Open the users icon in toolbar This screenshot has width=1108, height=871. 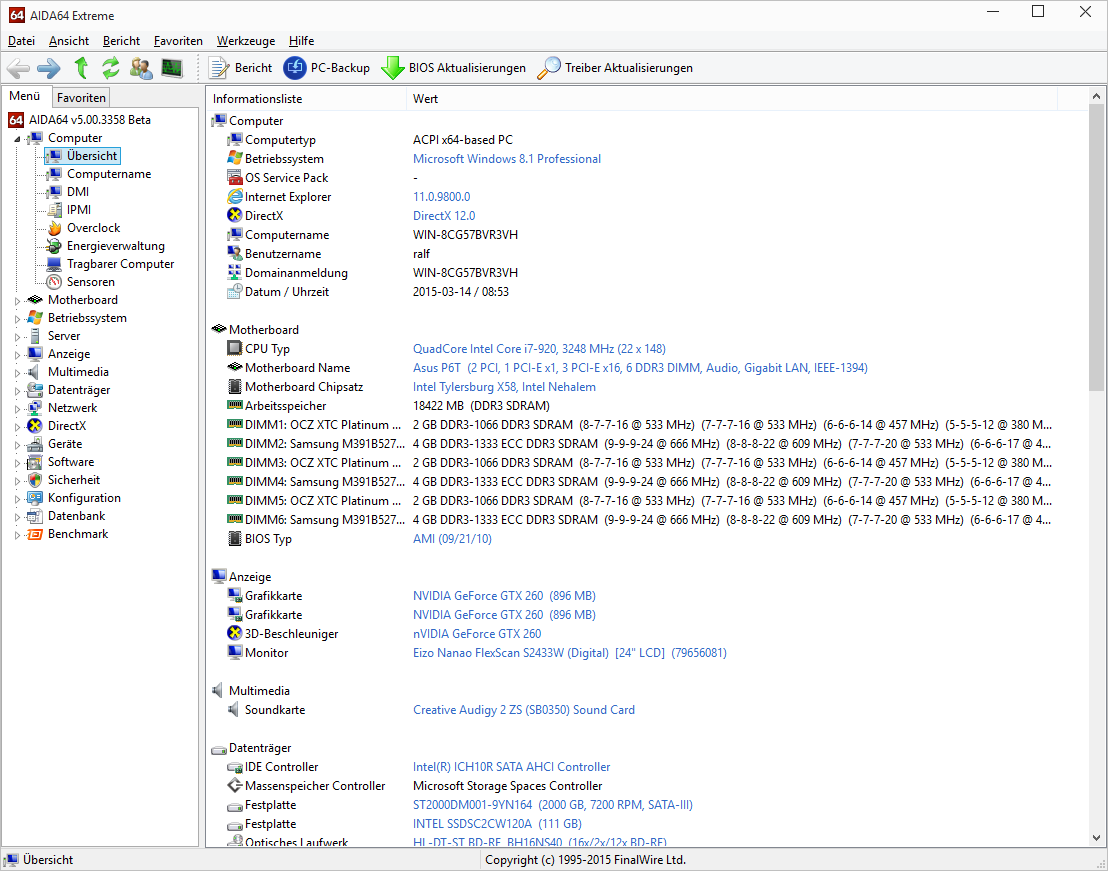(x=141, y=68)
